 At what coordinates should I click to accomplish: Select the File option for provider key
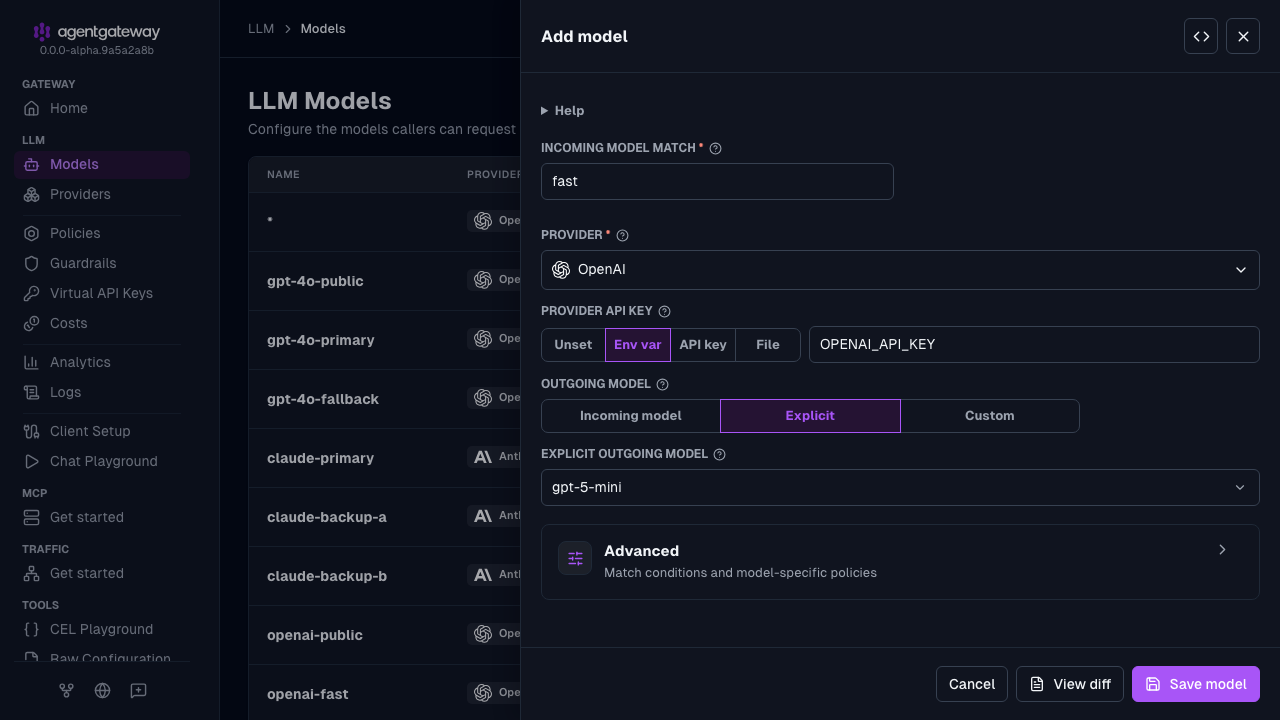(768, 345)
